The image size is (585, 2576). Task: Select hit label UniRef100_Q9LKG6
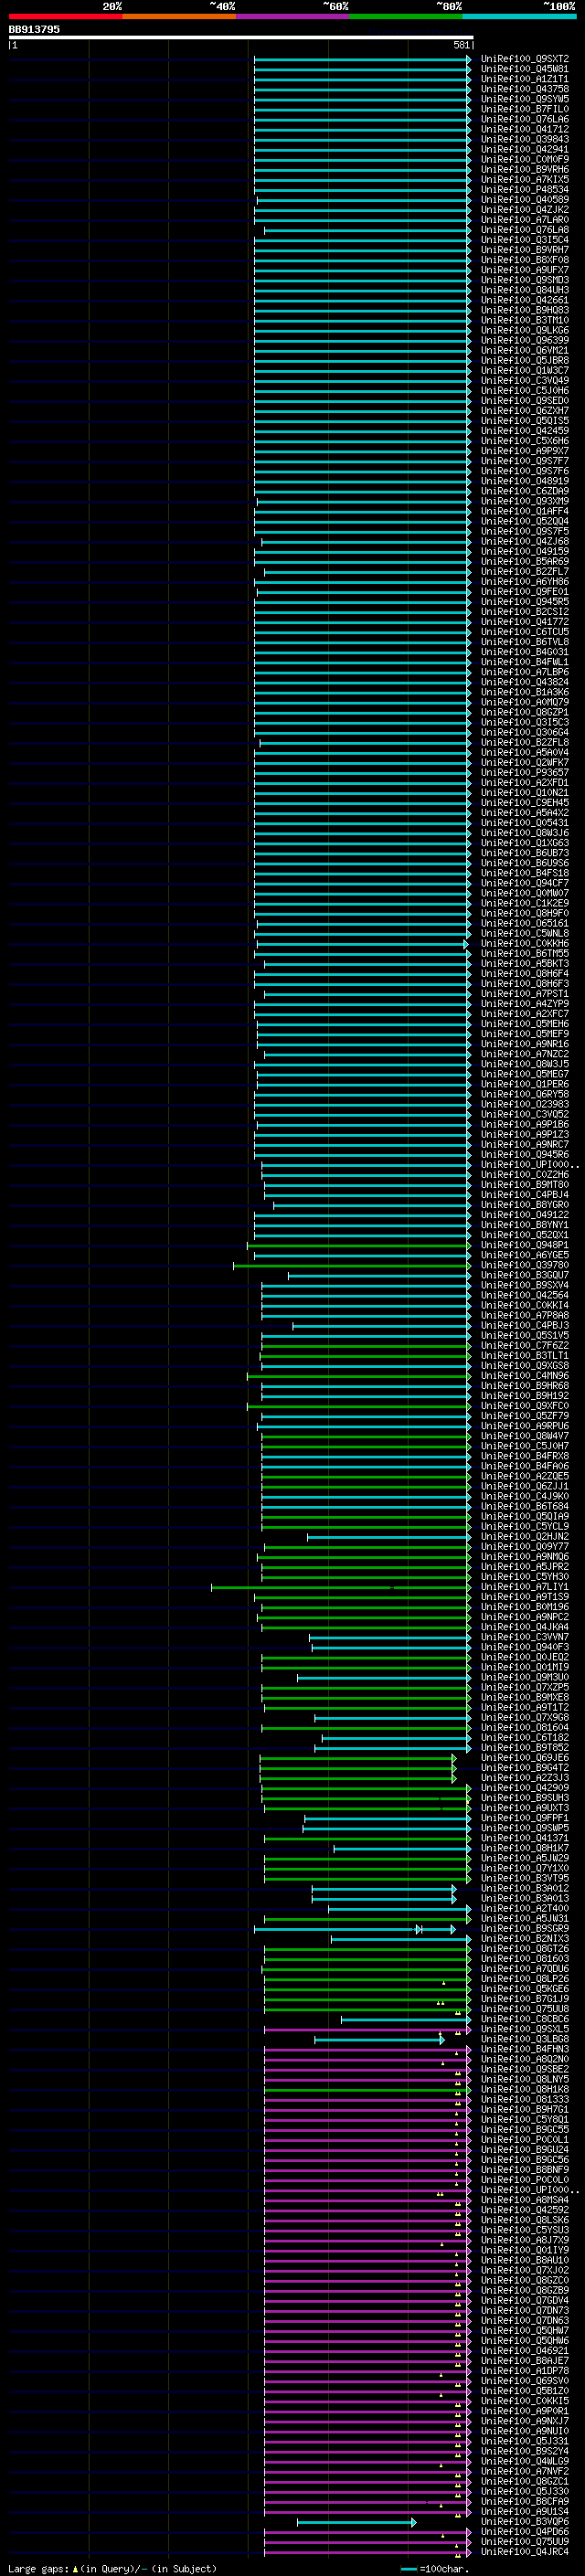(524, 330)
